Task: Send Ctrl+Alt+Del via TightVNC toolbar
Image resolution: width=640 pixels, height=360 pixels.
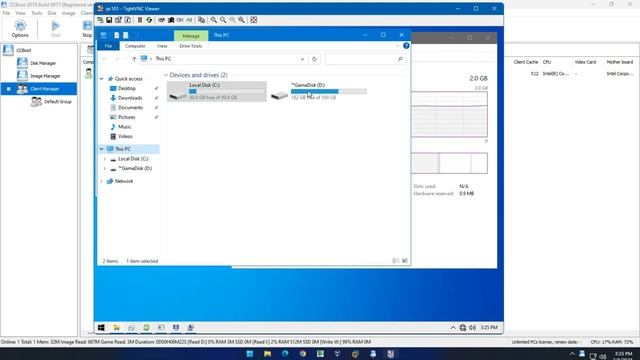Action: pyautogui.click(x=162, y=20)
